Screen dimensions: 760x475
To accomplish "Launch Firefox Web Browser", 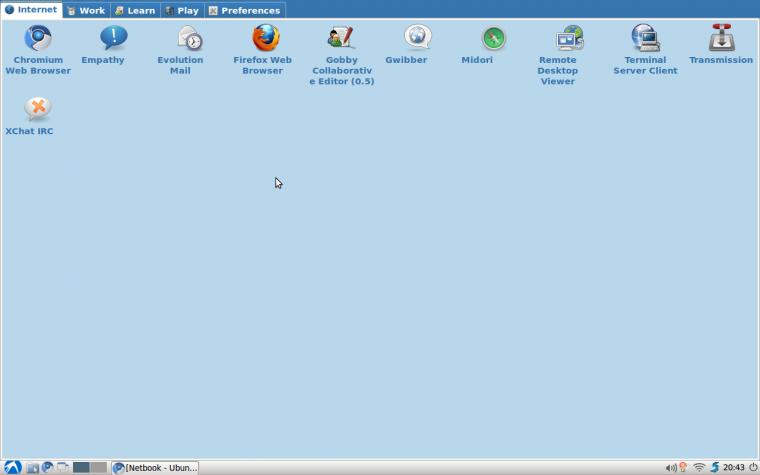I will [264, 40].
